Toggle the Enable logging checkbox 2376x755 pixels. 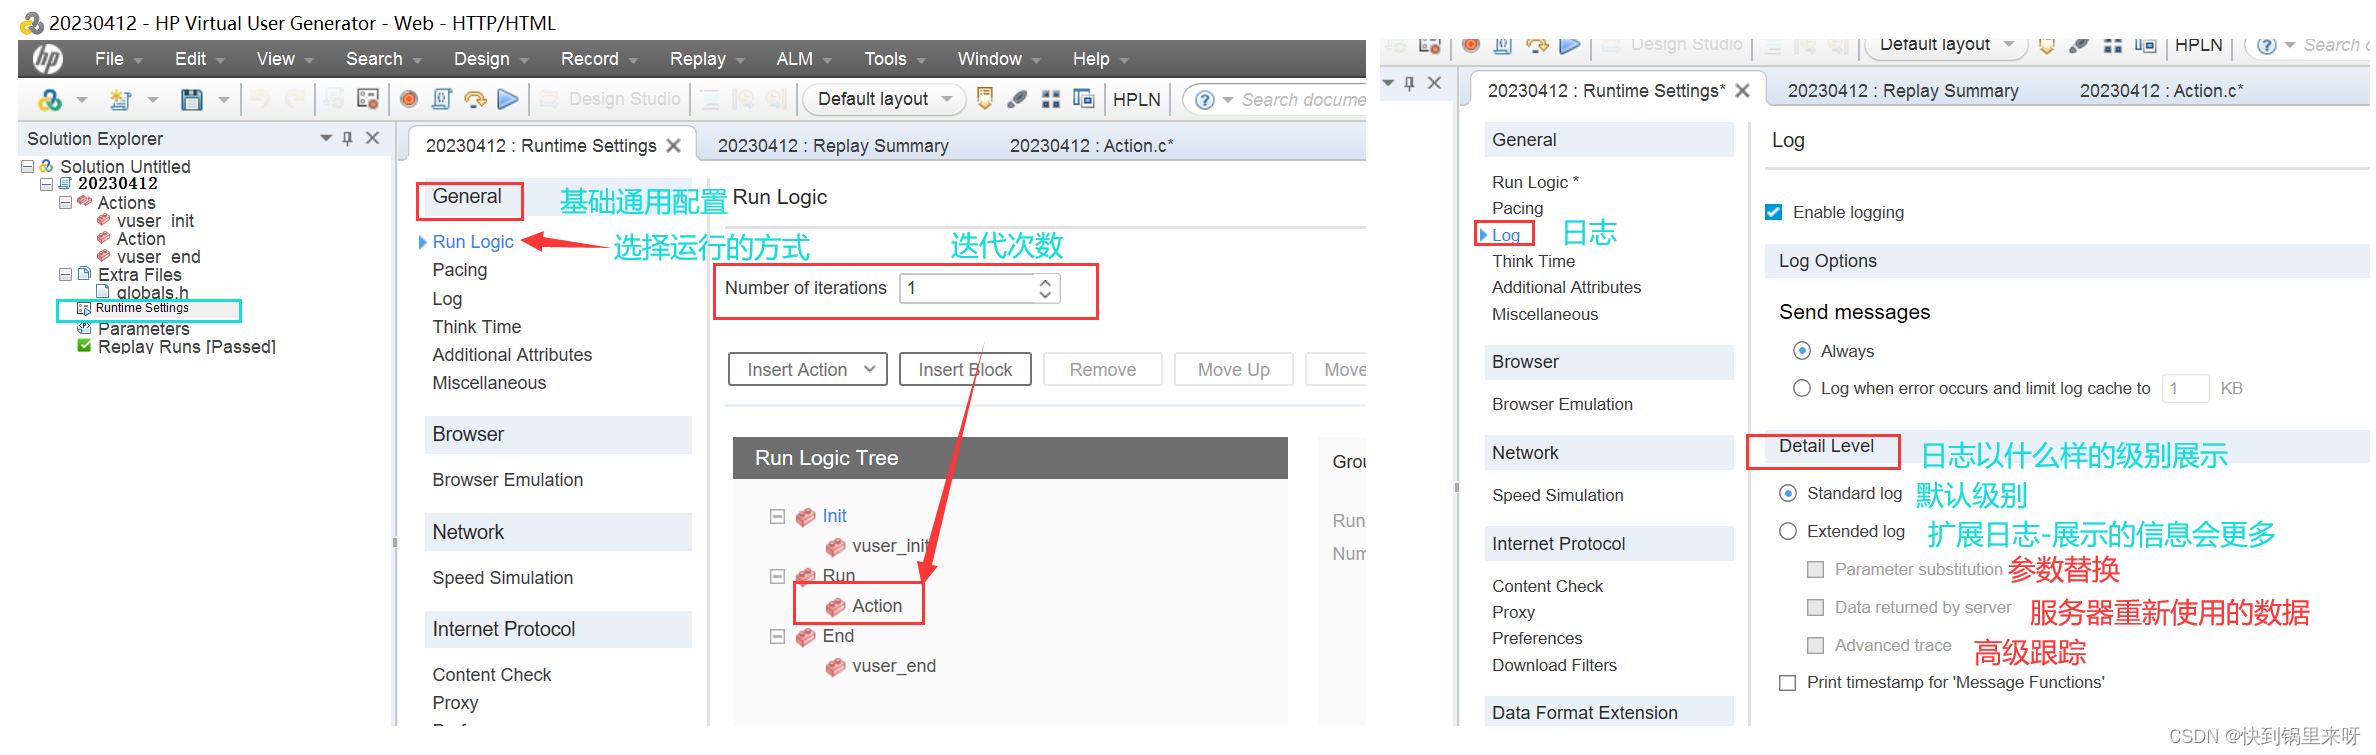[1774, 212]
